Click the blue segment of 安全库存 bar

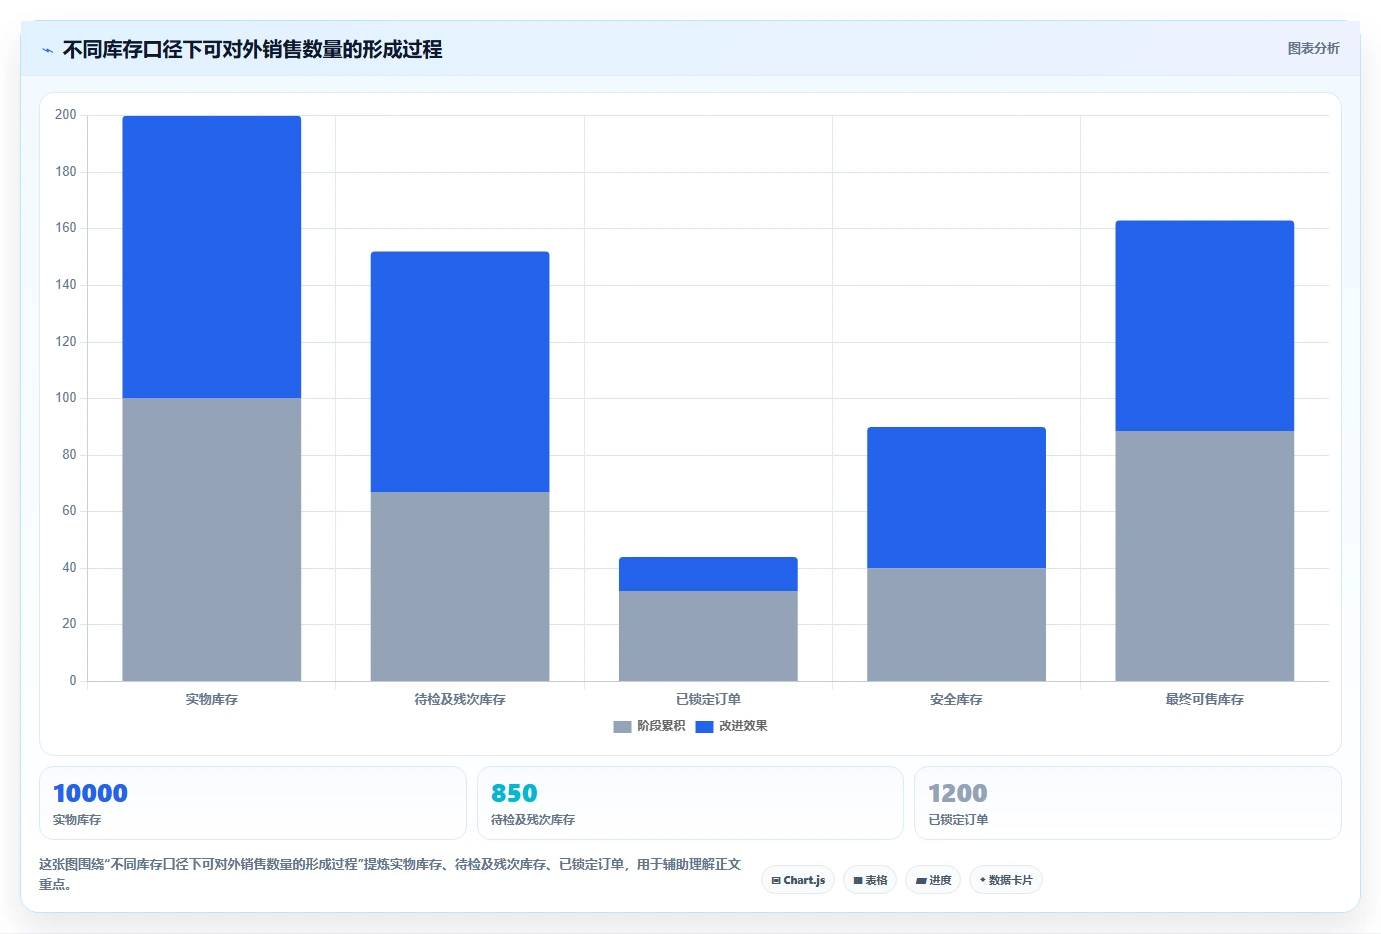coord(956,498)
